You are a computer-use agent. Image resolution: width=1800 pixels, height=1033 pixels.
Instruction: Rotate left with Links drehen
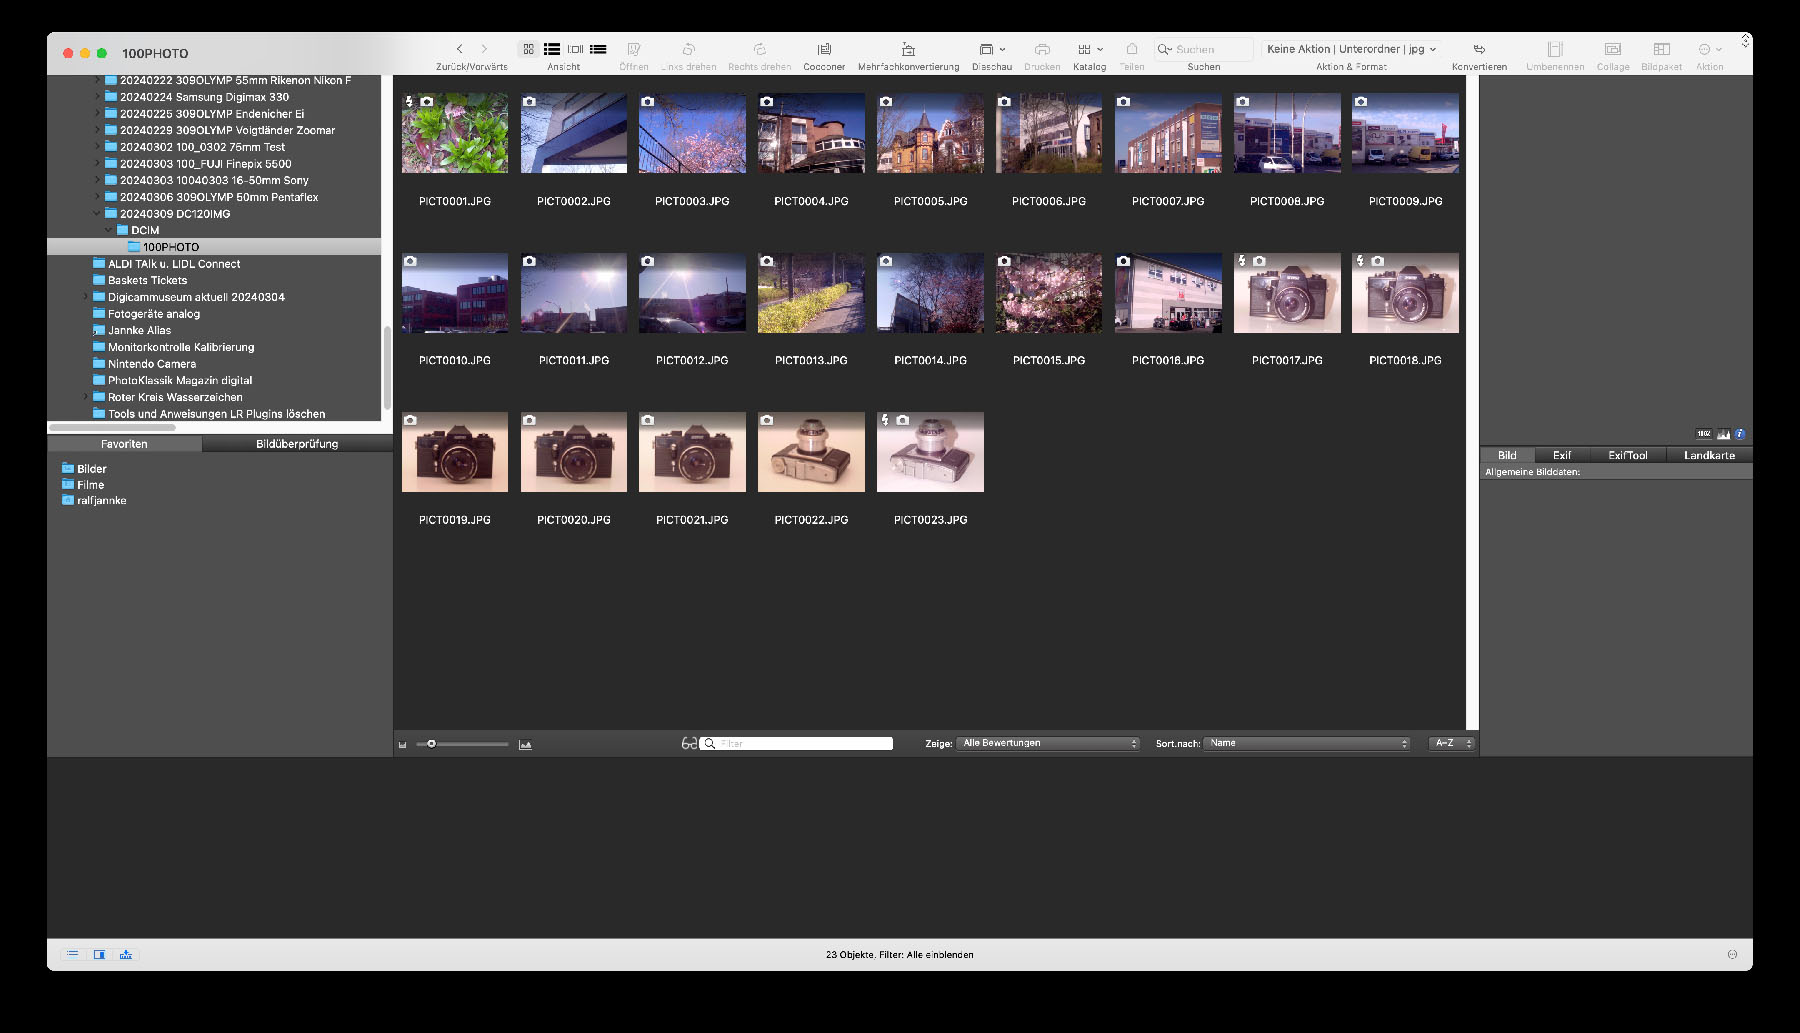point(689,49)
